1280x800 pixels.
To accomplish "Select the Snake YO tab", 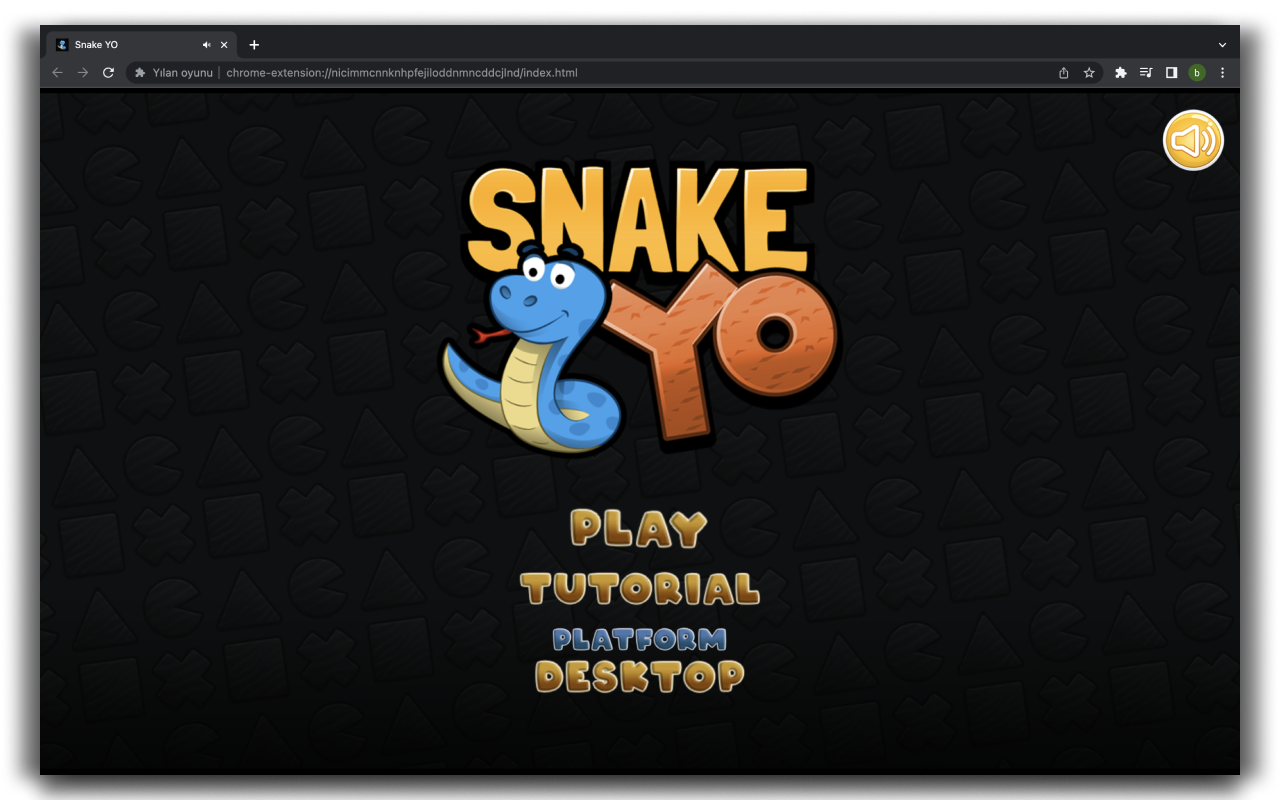I will [x=120, y=44].
